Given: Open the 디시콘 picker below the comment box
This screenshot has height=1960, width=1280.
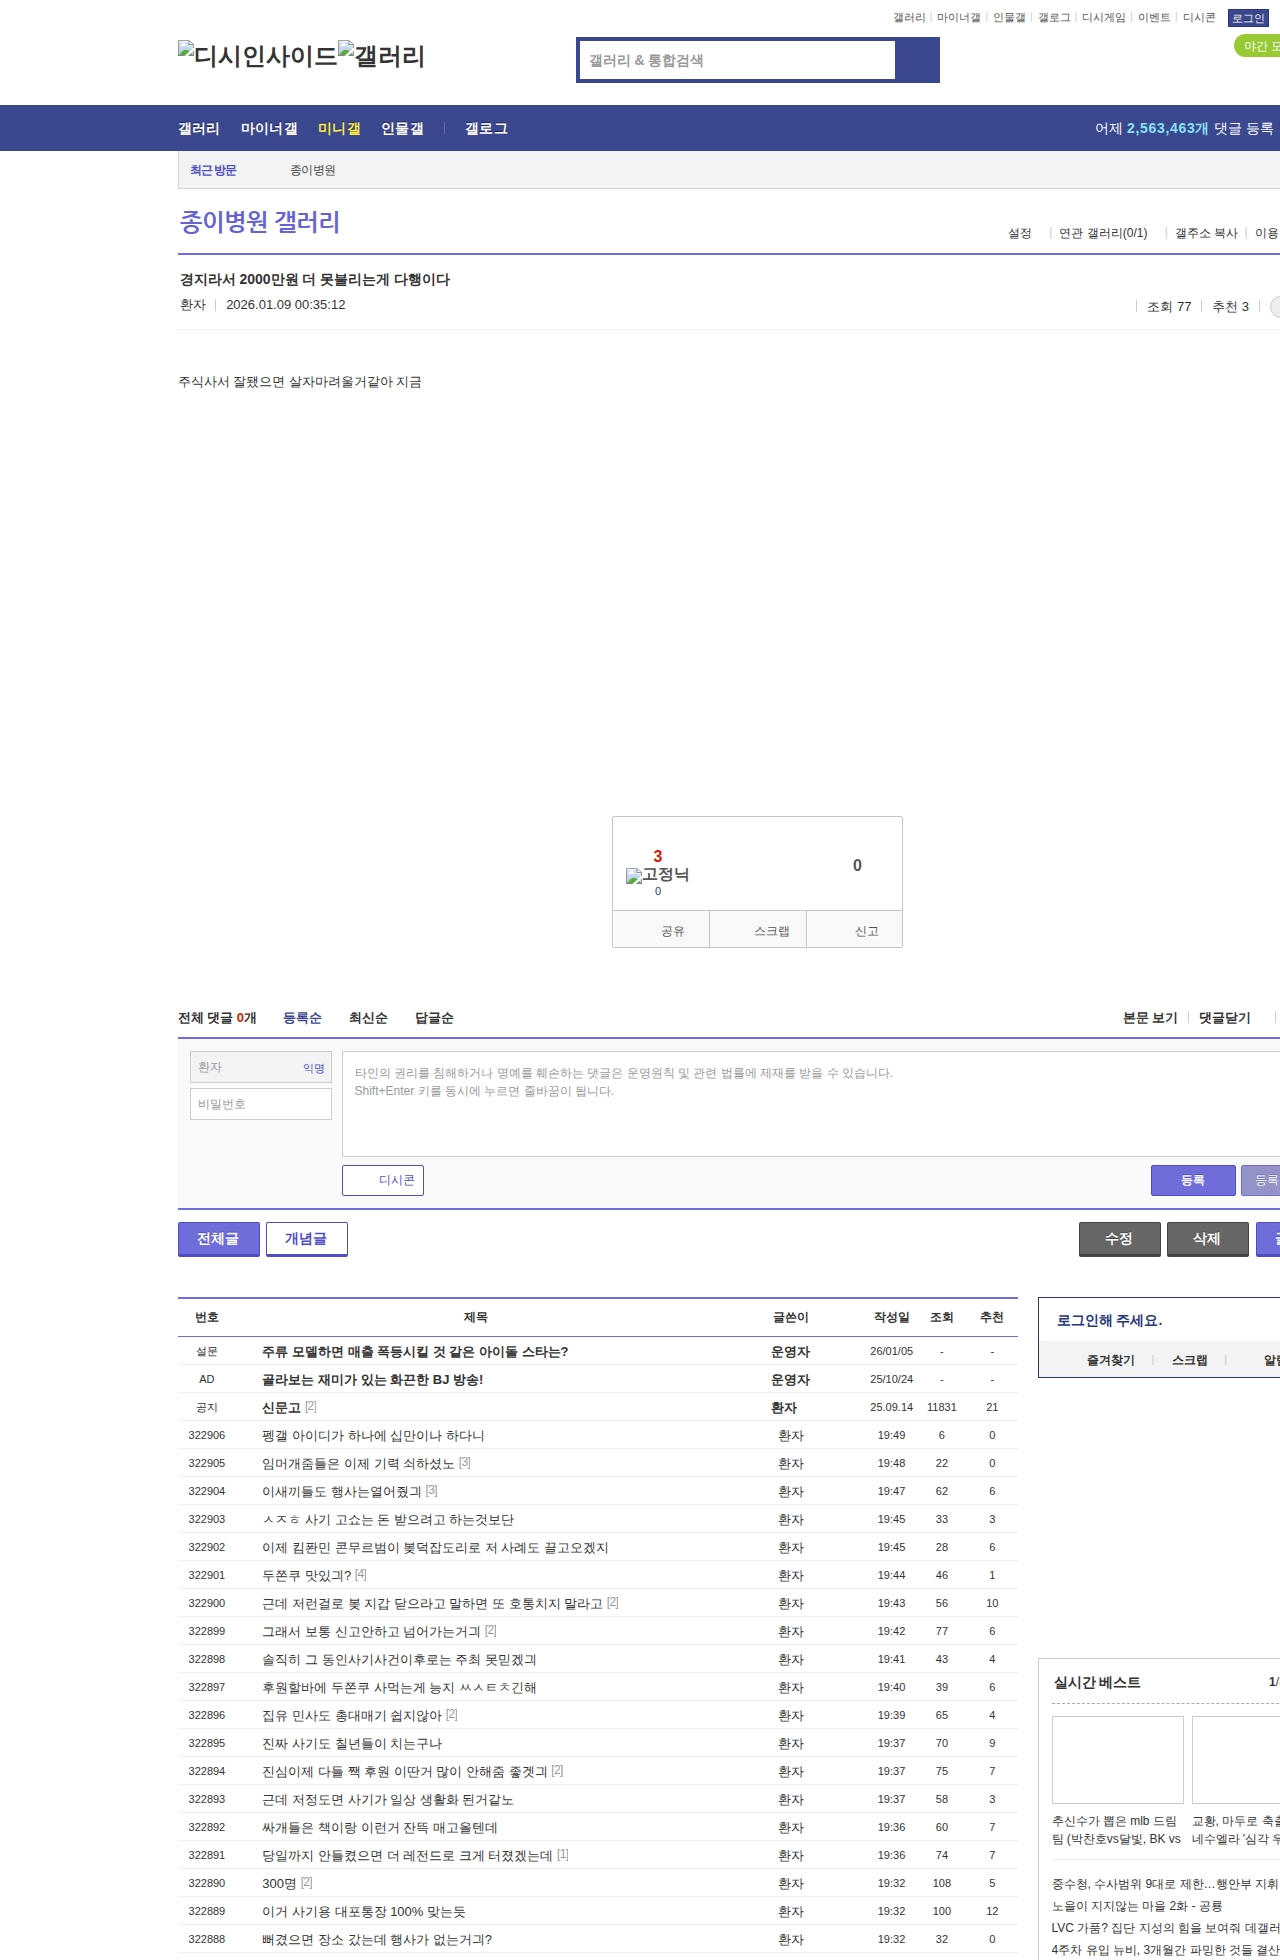Looking at the screenshot, I should pos(383,1180).
